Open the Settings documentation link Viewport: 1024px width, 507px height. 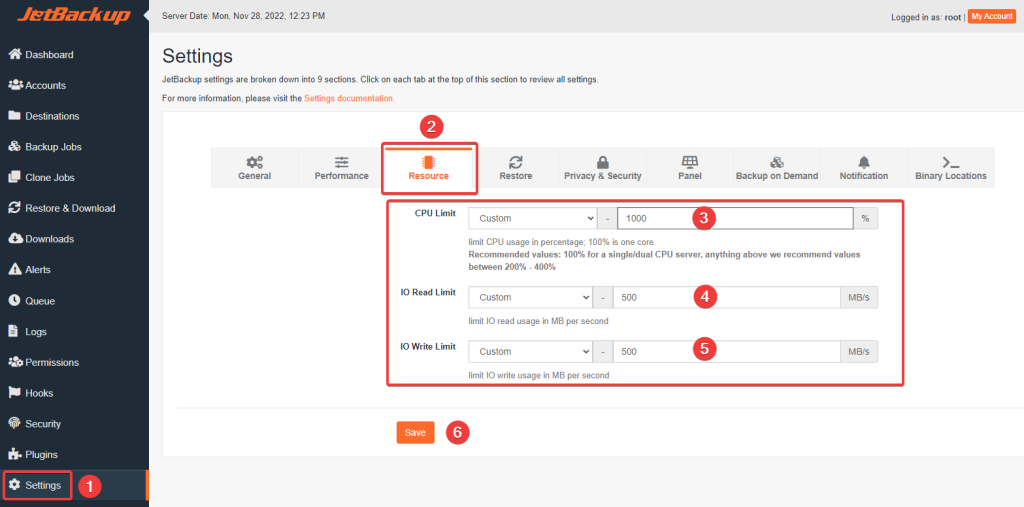pyautogui.click(x=349, y=99)
